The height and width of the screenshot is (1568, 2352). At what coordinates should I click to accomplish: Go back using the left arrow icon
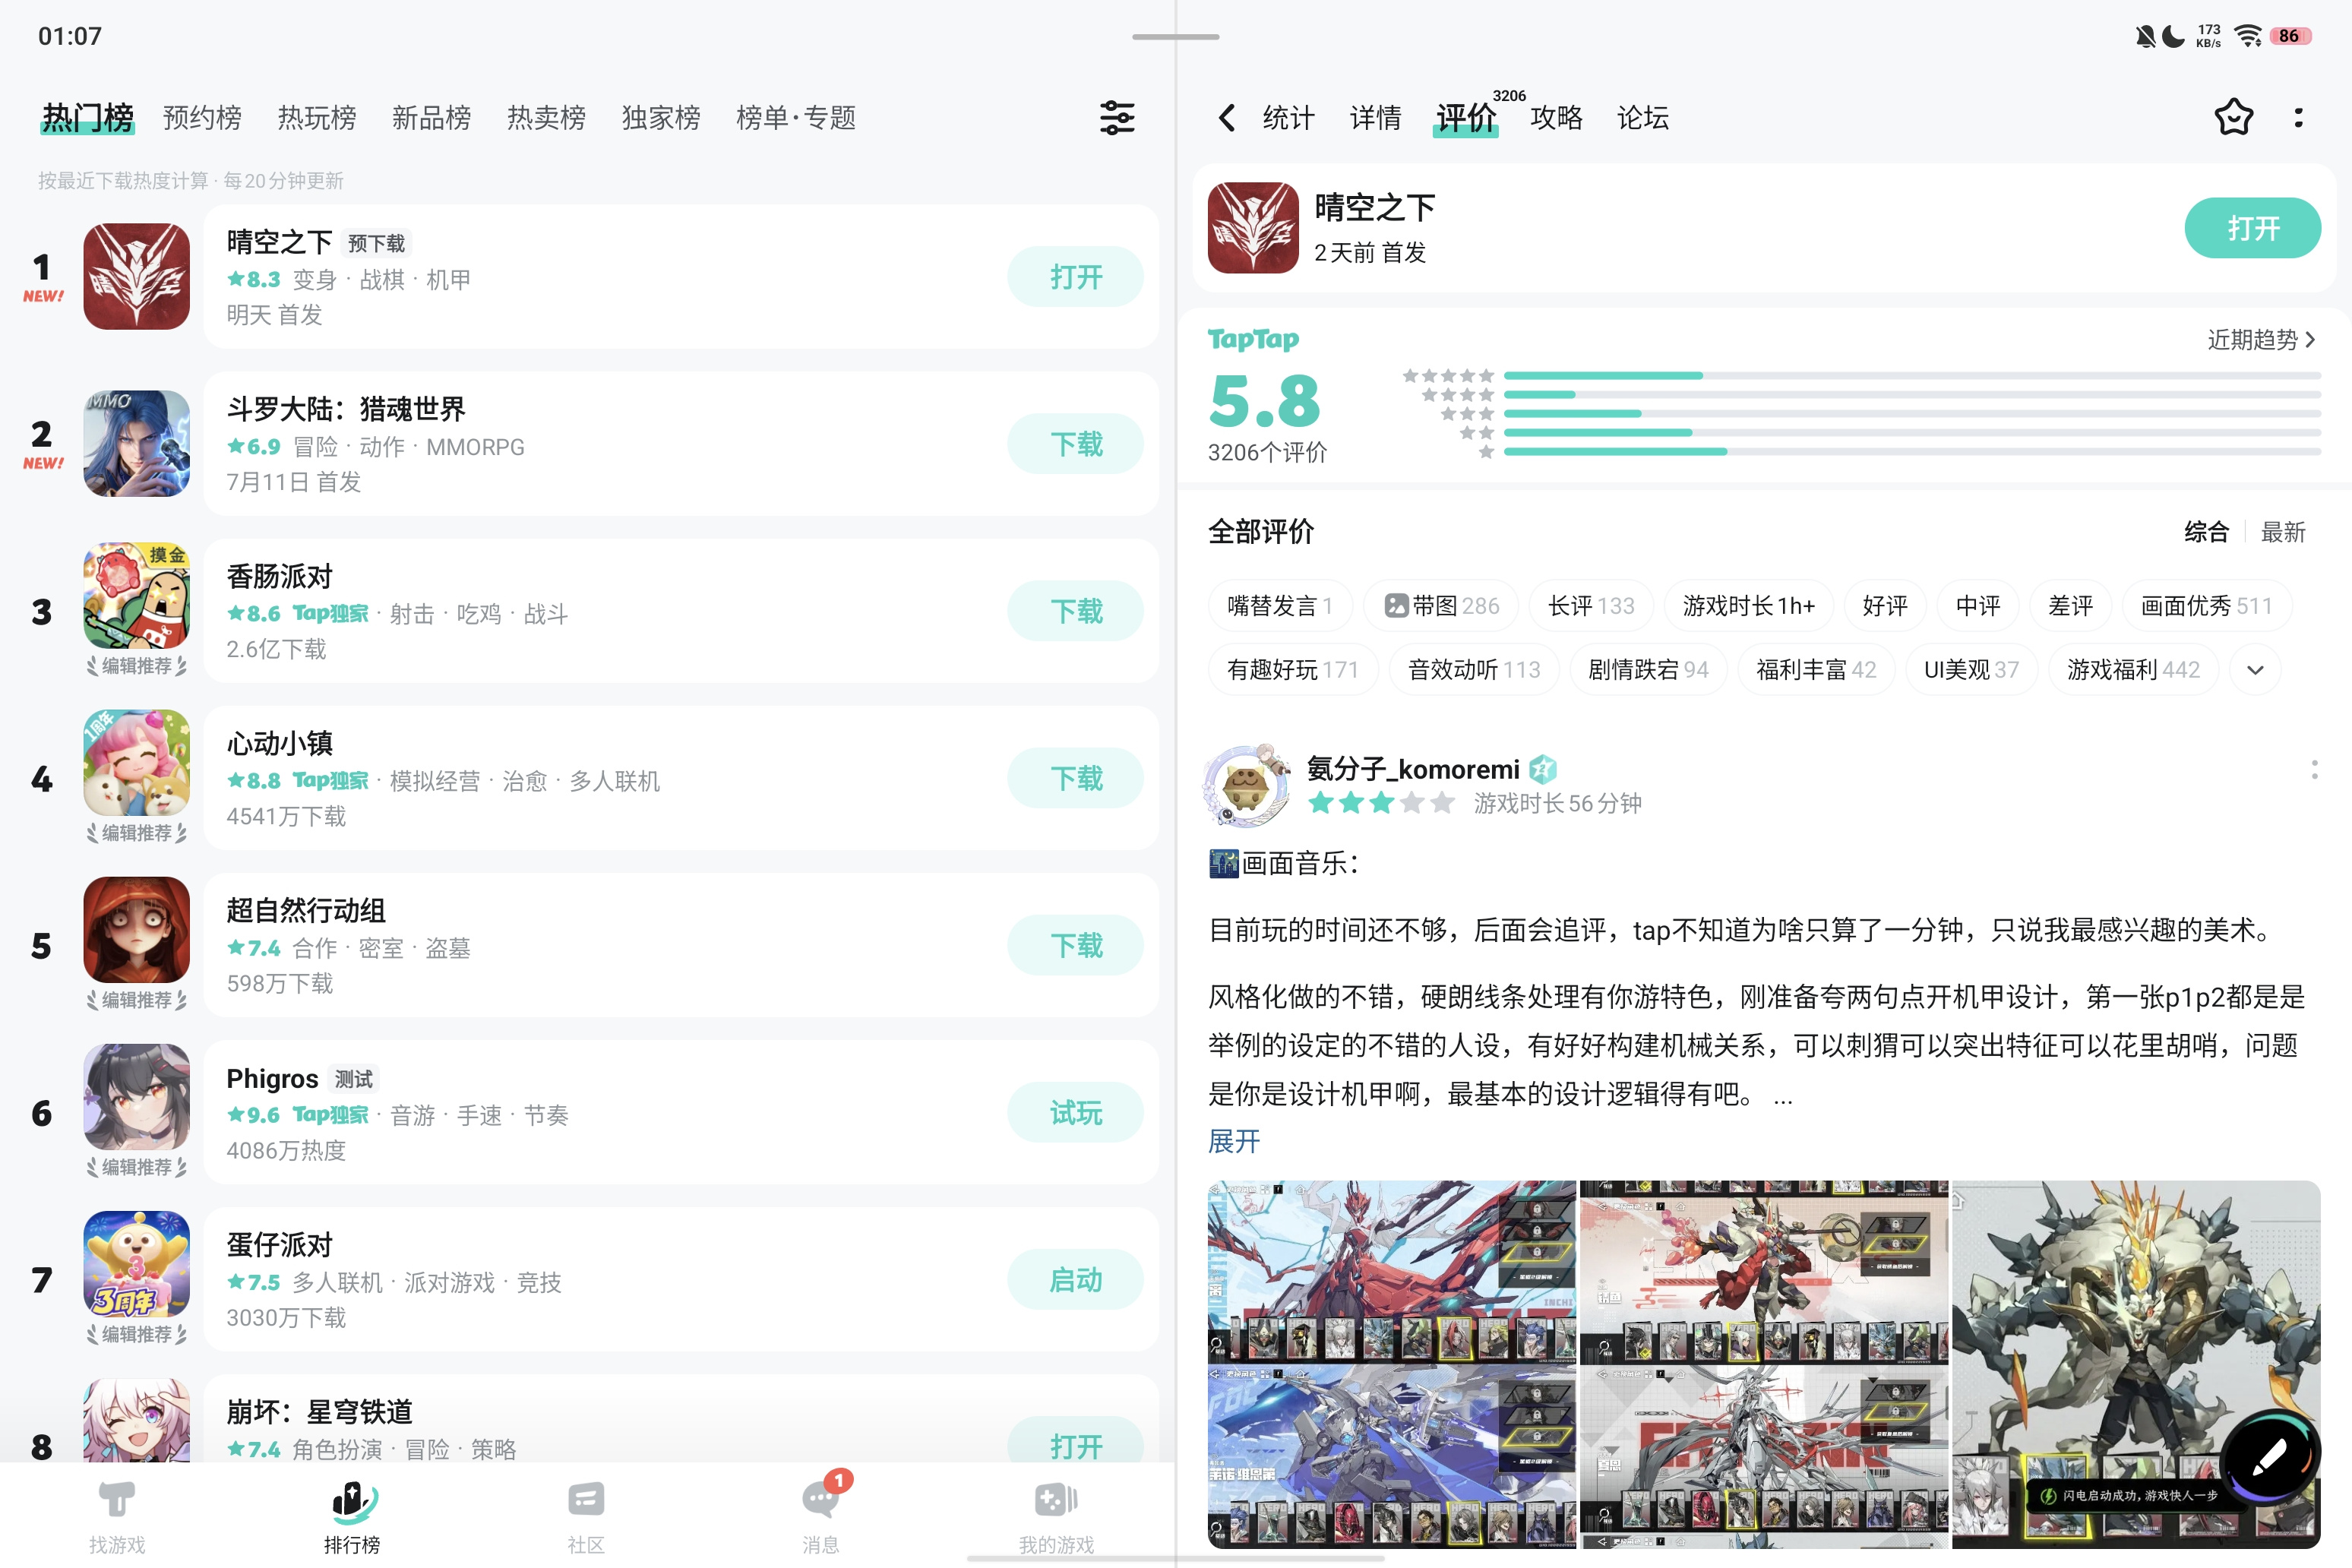[1227, 118]
